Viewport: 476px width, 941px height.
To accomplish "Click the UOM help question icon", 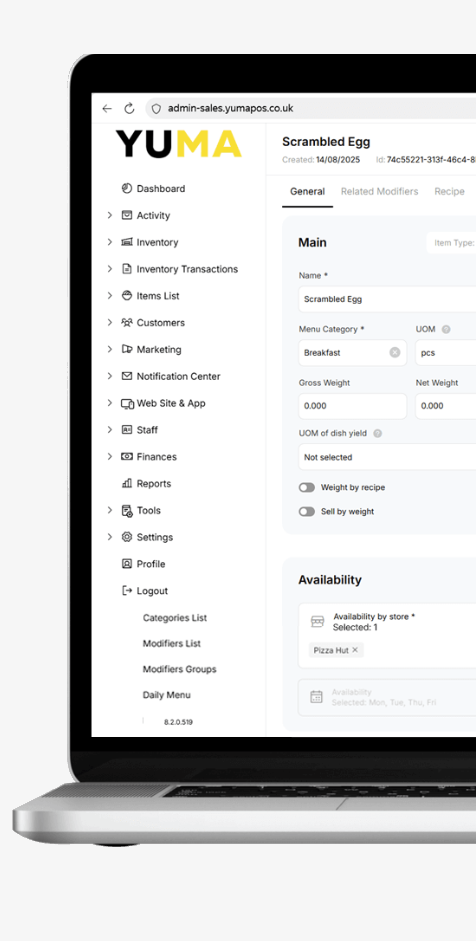I will (446, 329).
